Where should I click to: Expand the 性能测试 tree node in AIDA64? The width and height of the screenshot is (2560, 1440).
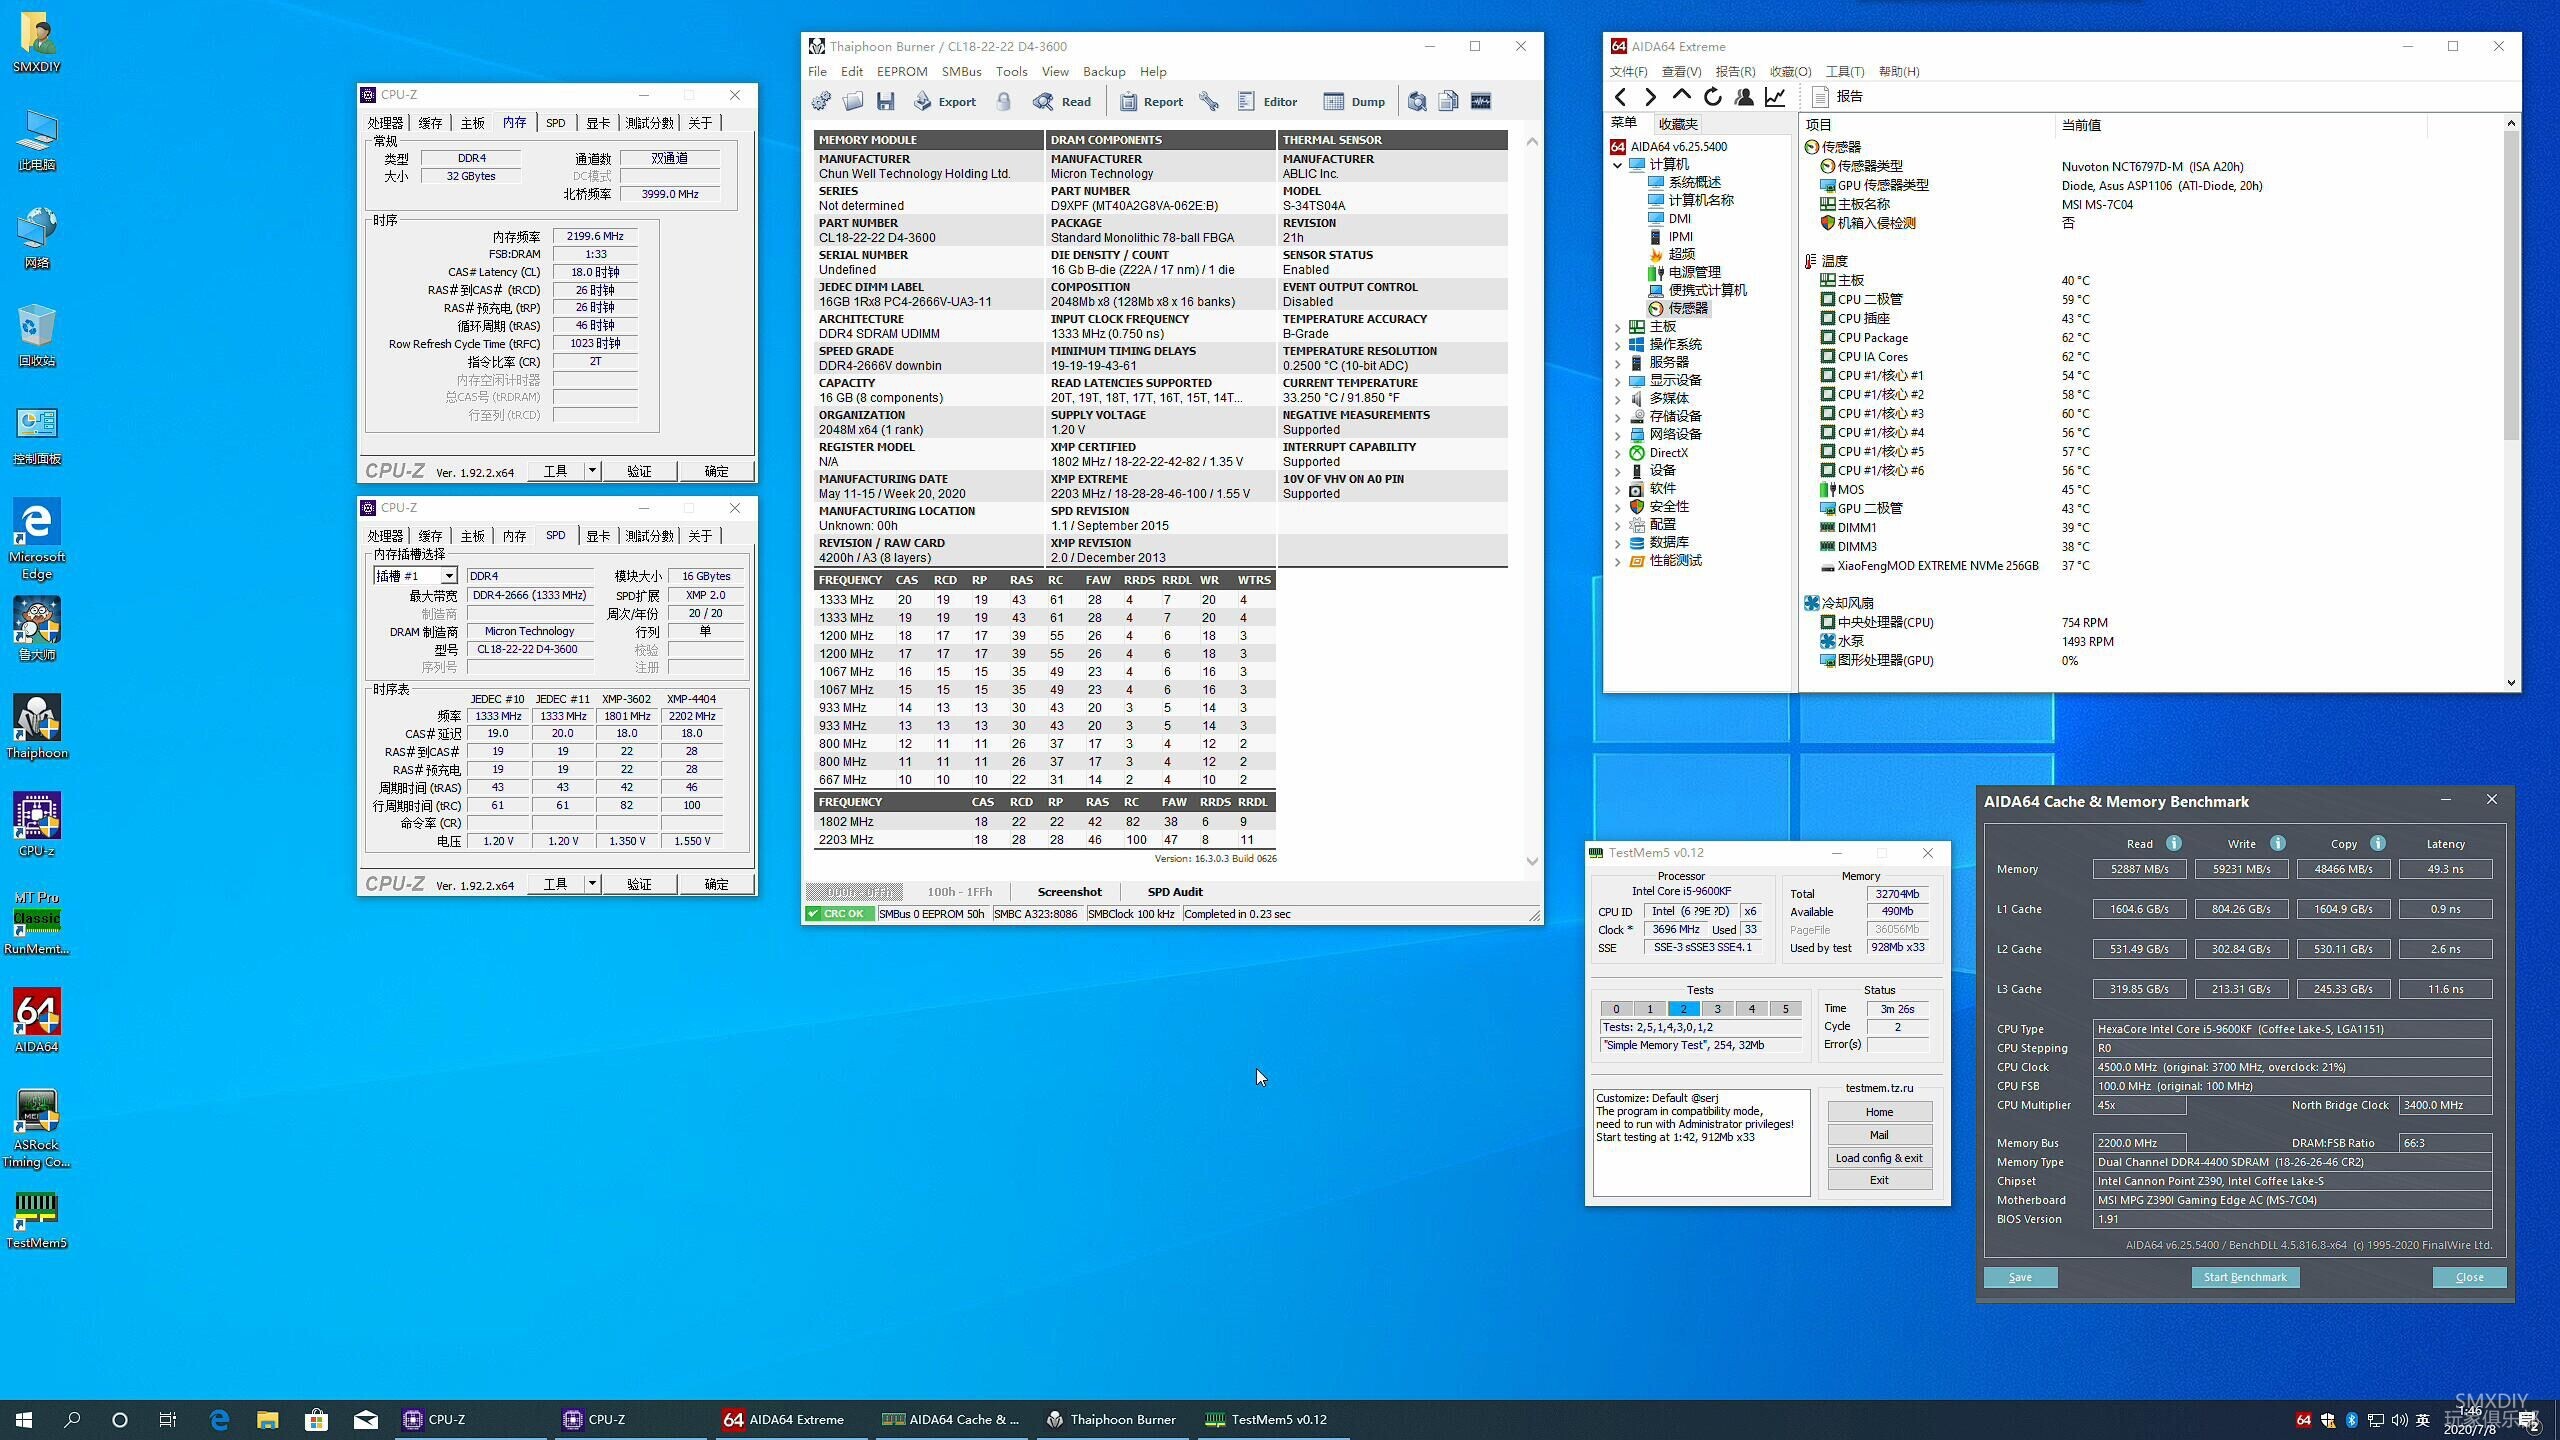click(x=1618, y=561)
